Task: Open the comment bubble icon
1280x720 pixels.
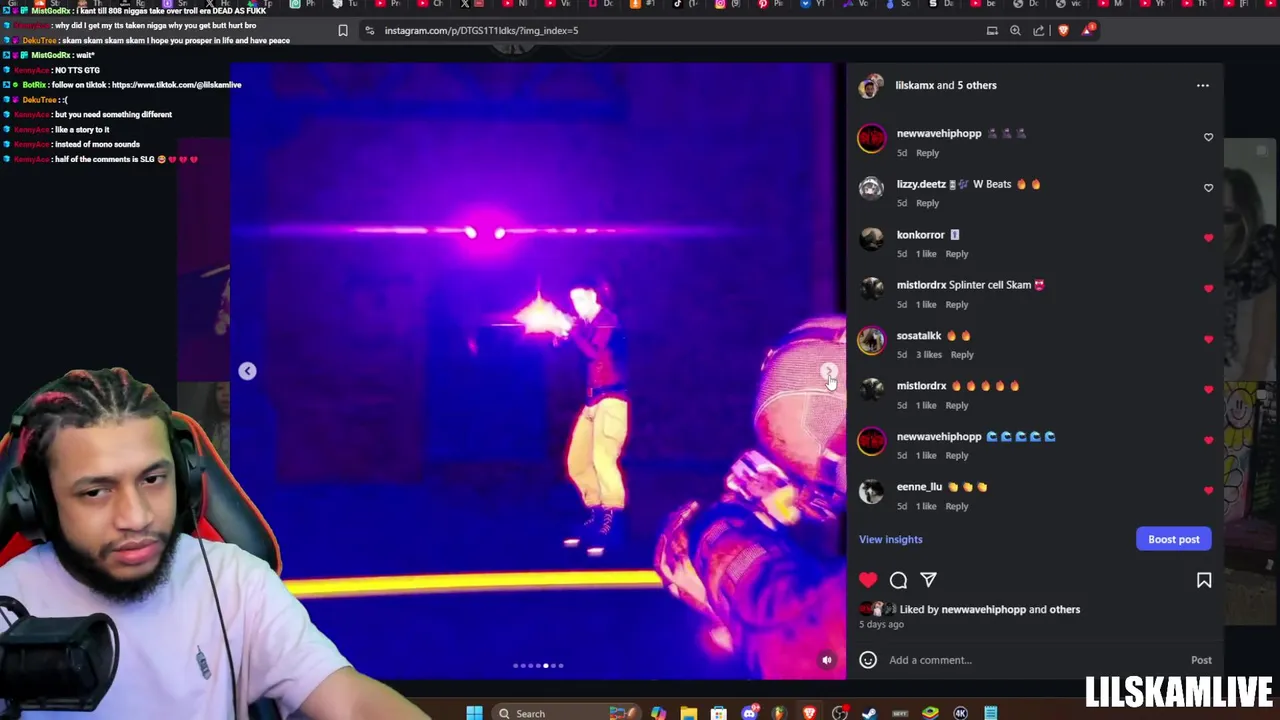Action: pyautogui.click(x=898, y=580)
